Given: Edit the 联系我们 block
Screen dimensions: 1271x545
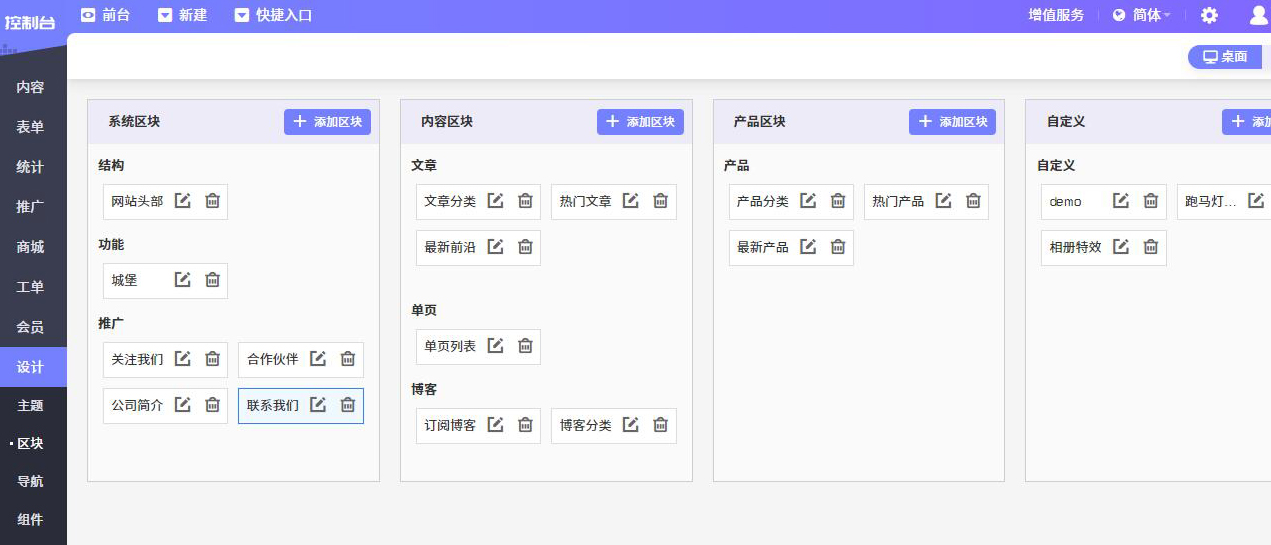Looking at the screenshot, I should [317, 404].
